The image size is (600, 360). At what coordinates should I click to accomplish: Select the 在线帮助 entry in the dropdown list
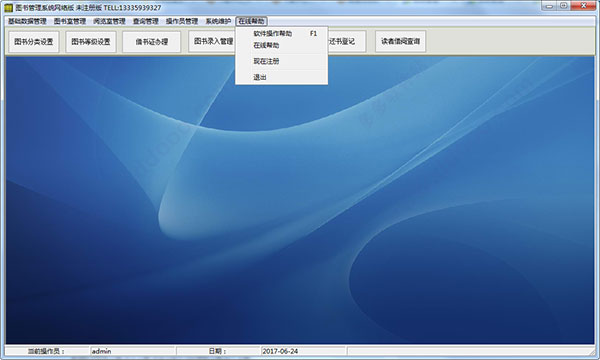click(x=281, y=46)
